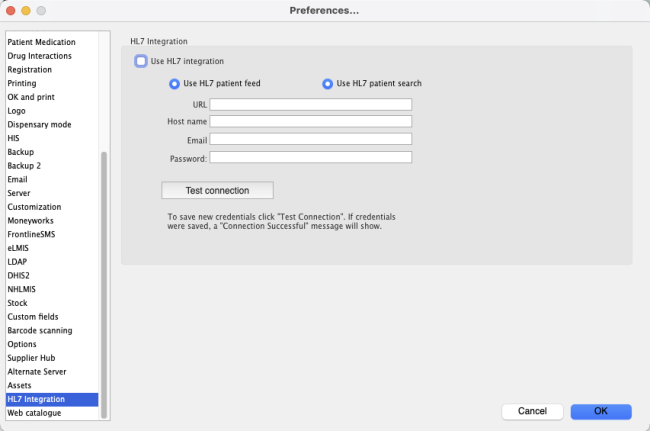Click the URL input field

point(311,104)
